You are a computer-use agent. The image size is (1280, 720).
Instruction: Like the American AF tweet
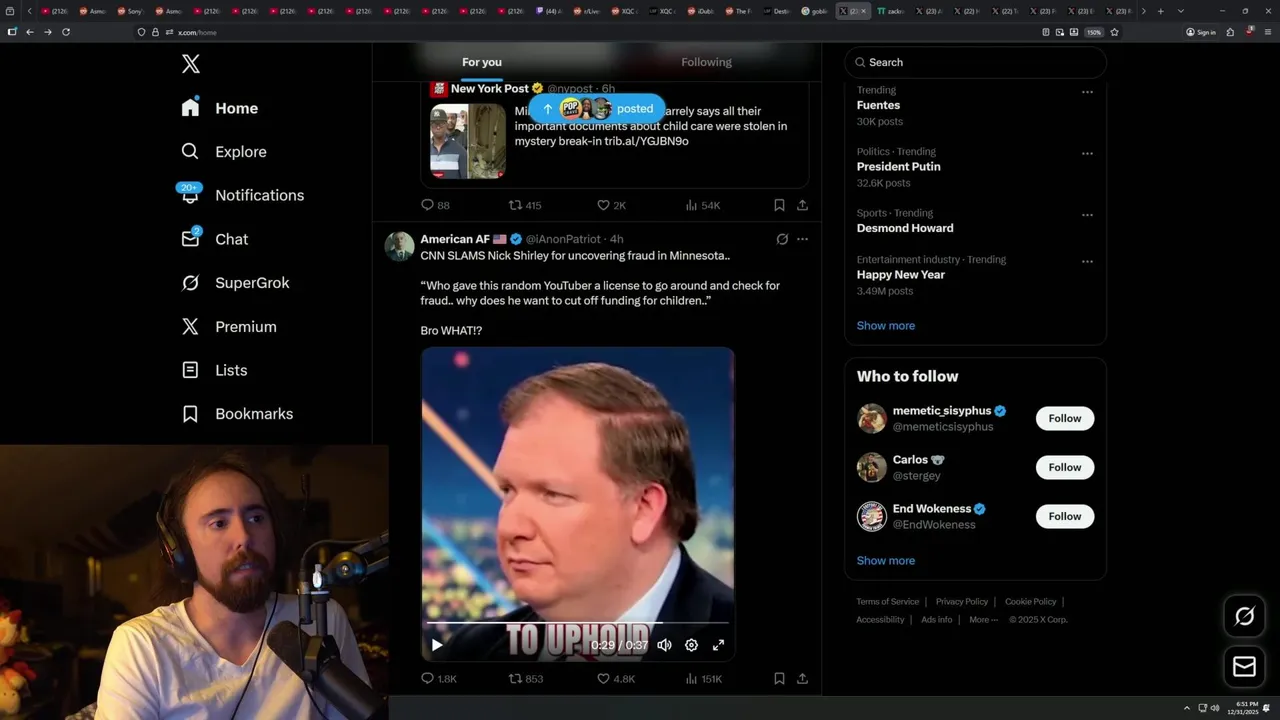pos(616,679)
